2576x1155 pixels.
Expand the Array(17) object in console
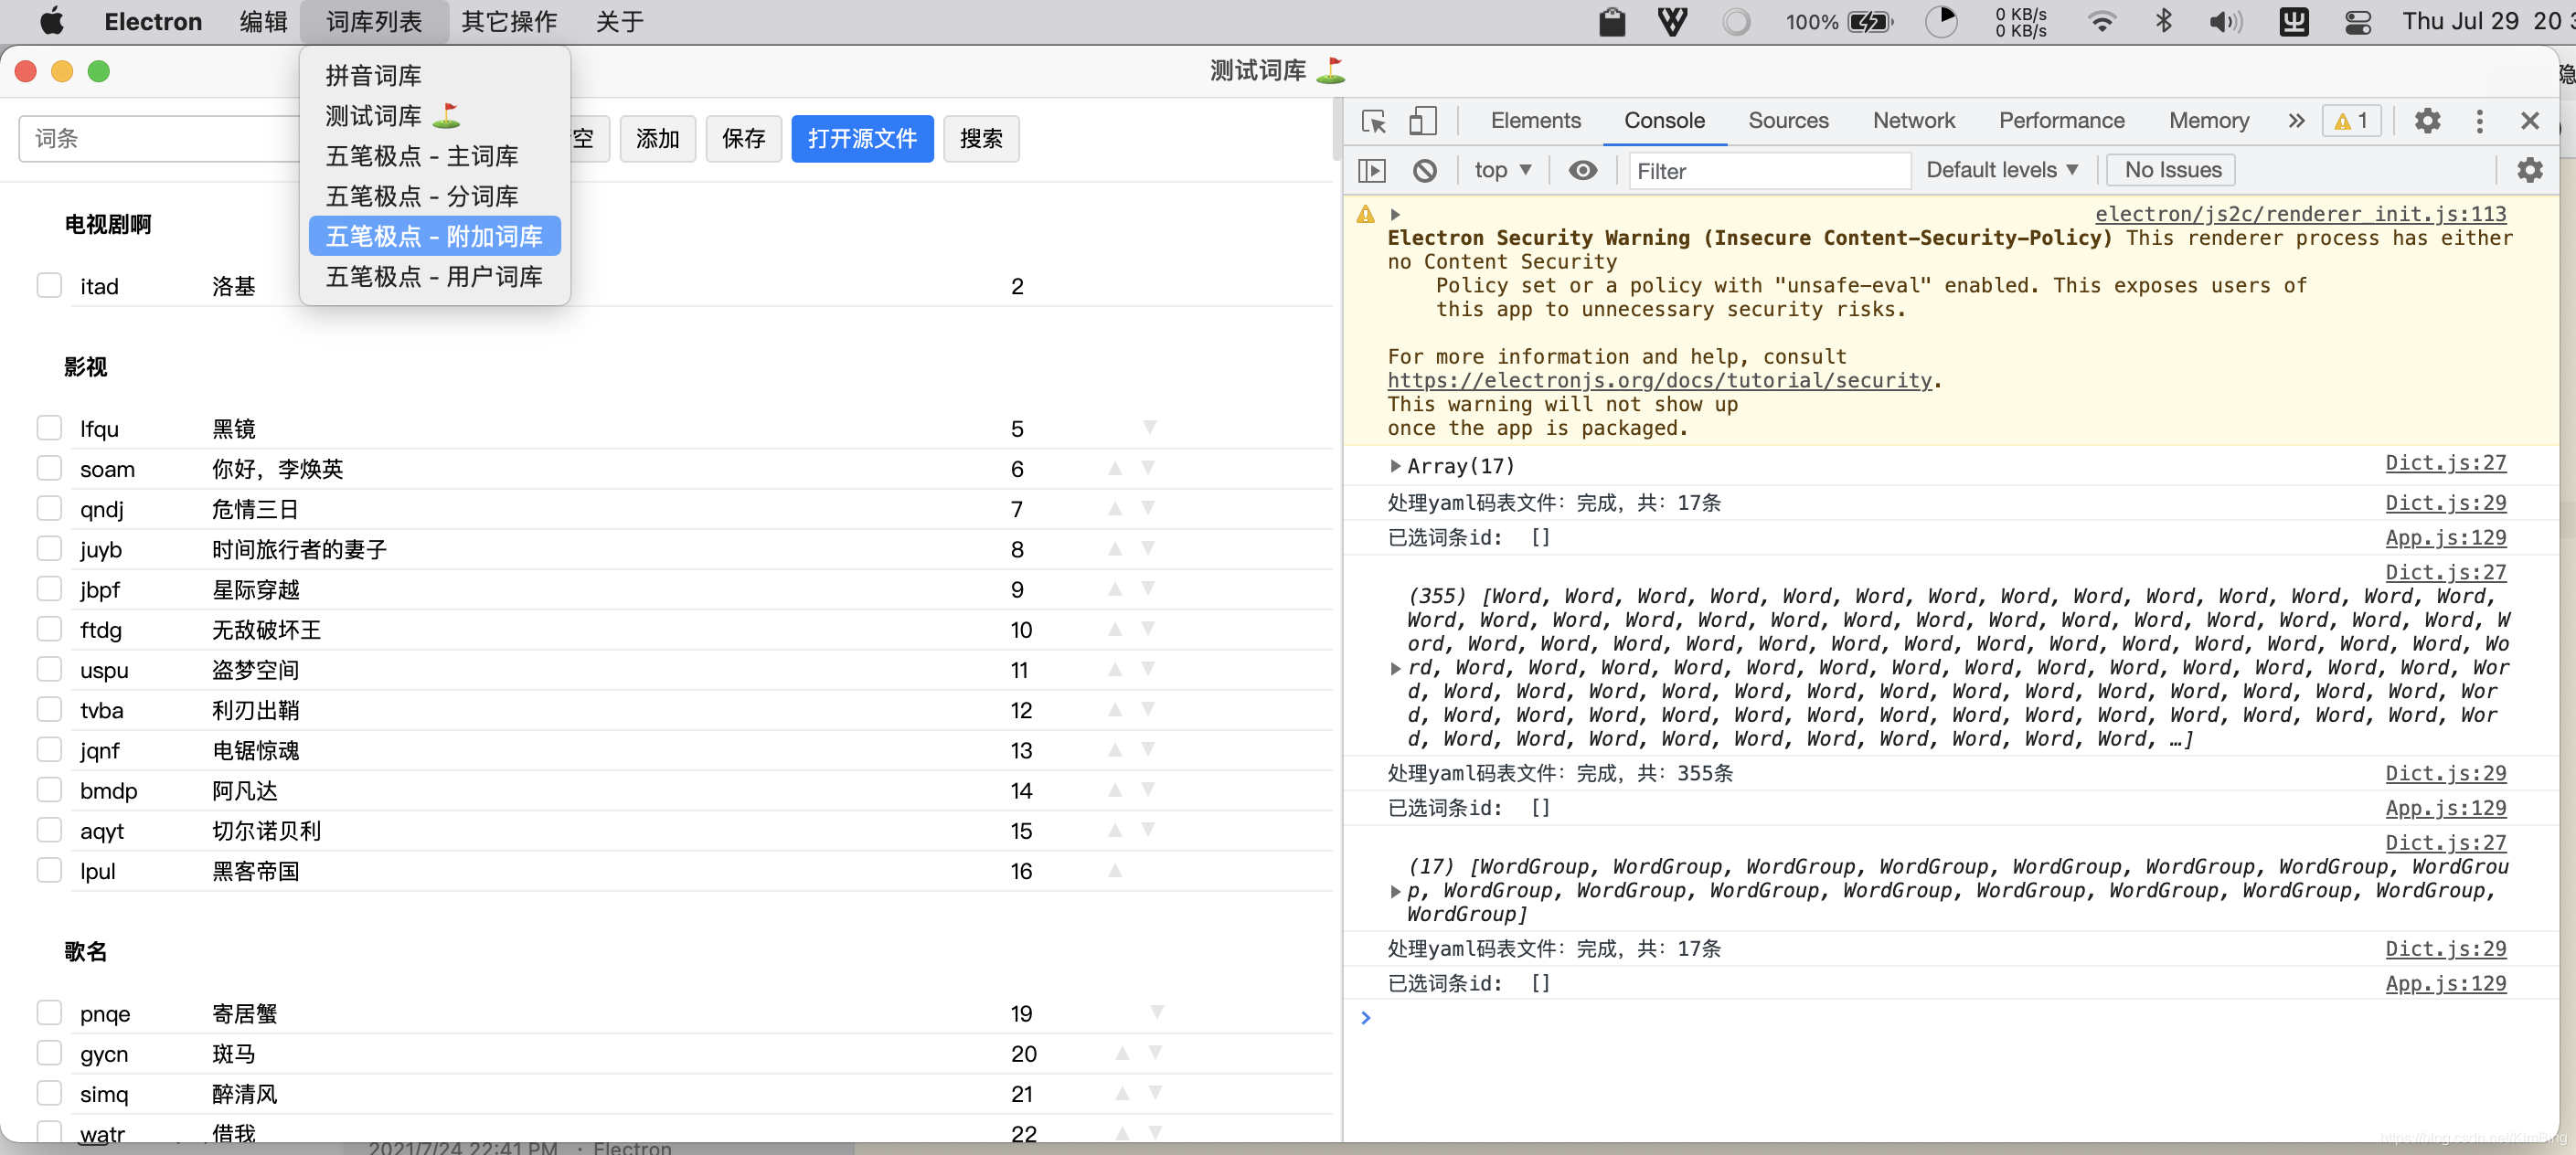pos(1395,467)
